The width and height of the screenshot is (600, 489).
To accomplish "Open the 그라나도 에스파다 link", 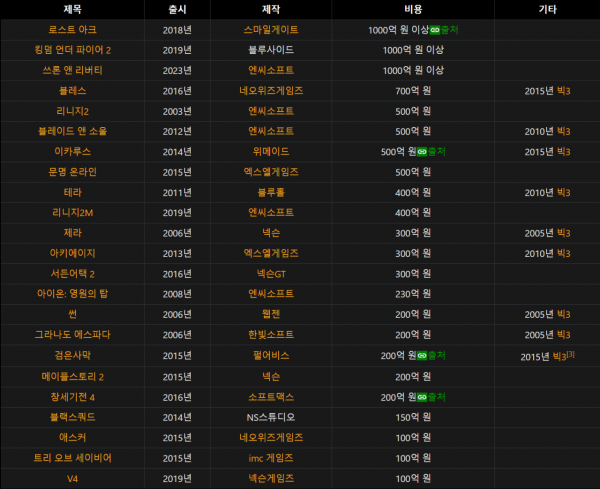I will point(72,335).
